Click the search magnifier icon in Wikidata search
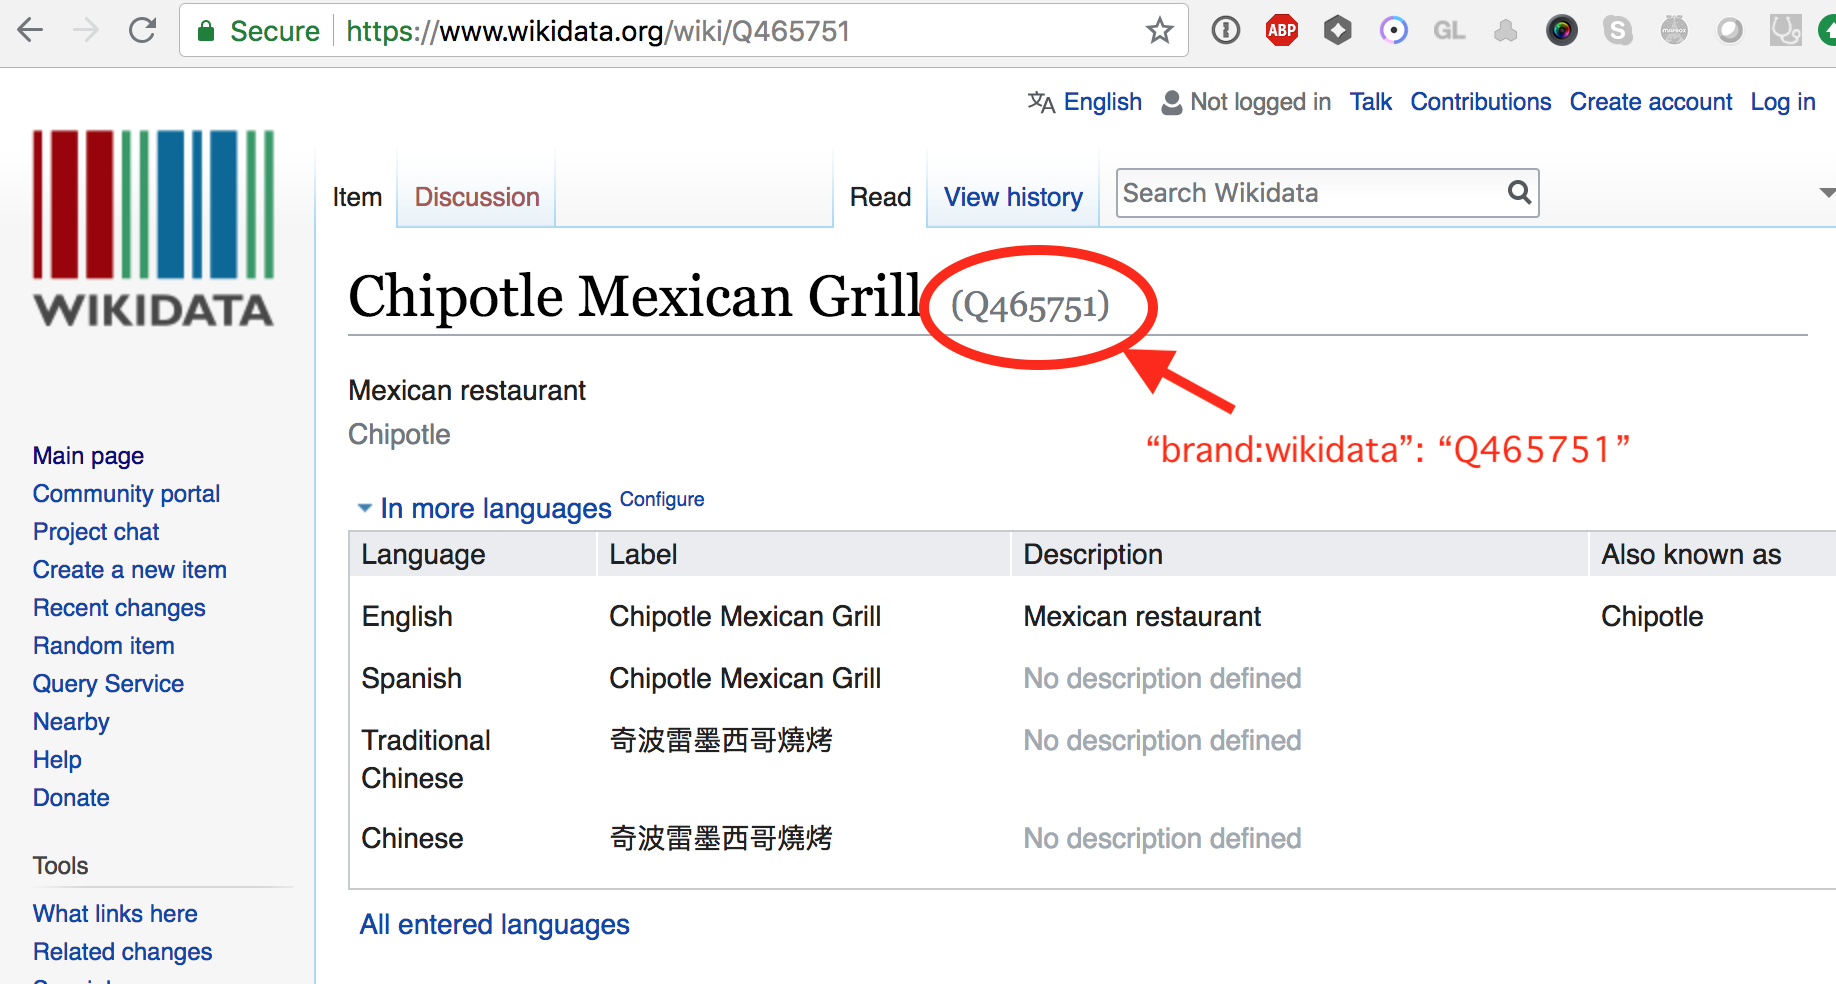The height and width of the screenshot is (984, 1836). 1519,192
